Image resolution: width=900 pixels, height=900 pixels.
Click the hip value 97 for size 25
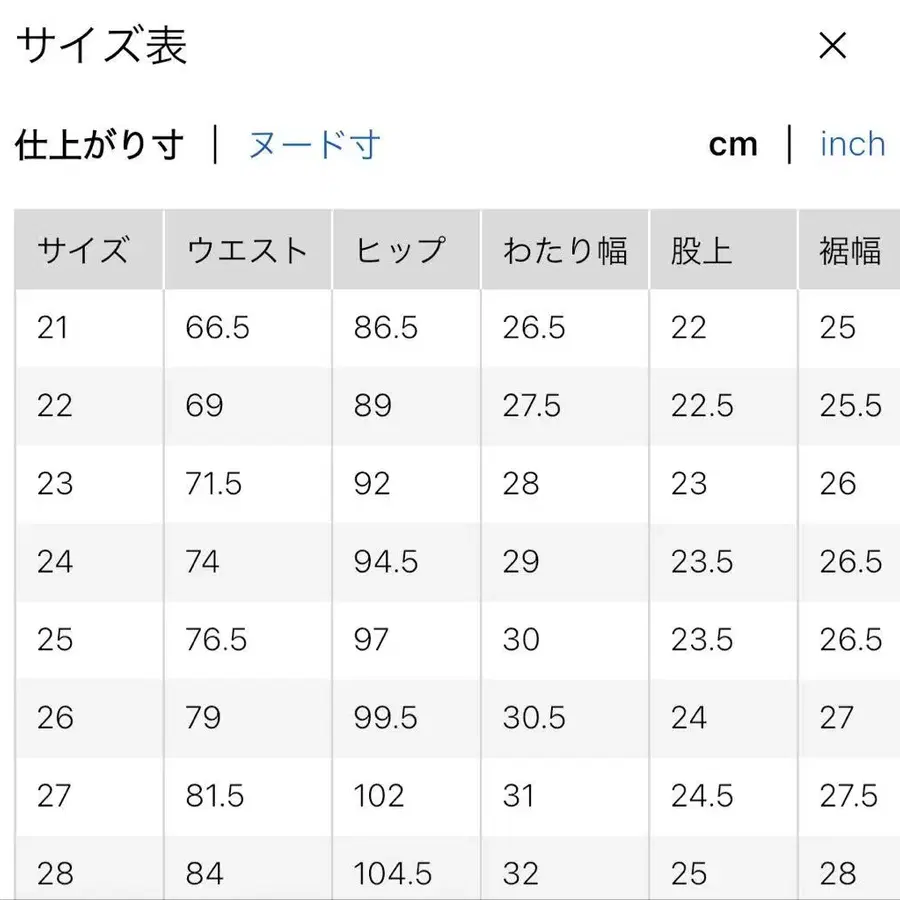pyautogui.click(x=370, y=640)
